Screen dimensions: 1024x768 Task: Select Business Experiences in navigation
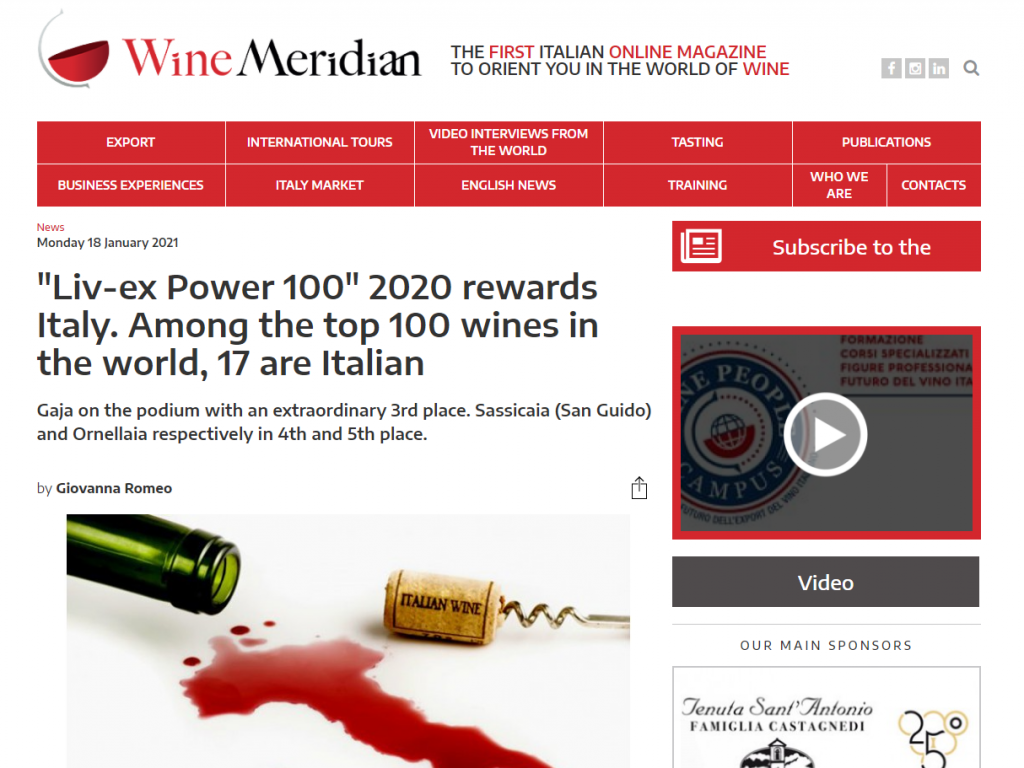(131, 185)
